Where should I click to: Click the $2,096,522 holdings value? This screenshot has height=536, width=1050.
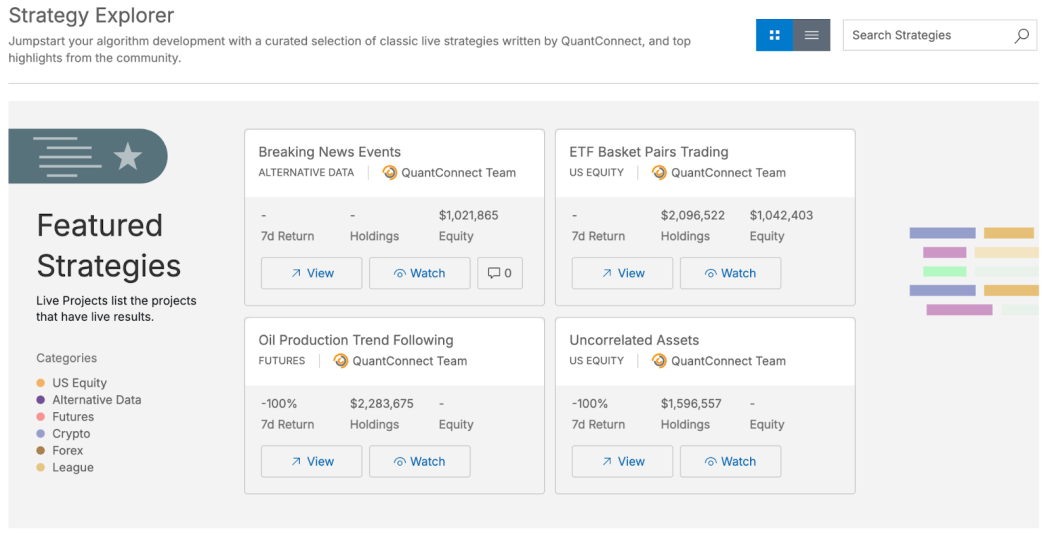point(692,216)
